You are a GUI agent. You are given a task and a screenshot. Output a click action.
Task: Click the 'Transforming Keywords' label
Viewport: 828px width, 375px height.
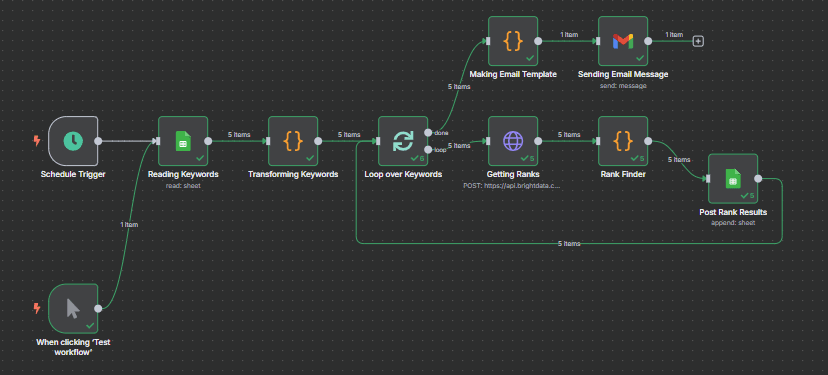click(x=293, y=174)
